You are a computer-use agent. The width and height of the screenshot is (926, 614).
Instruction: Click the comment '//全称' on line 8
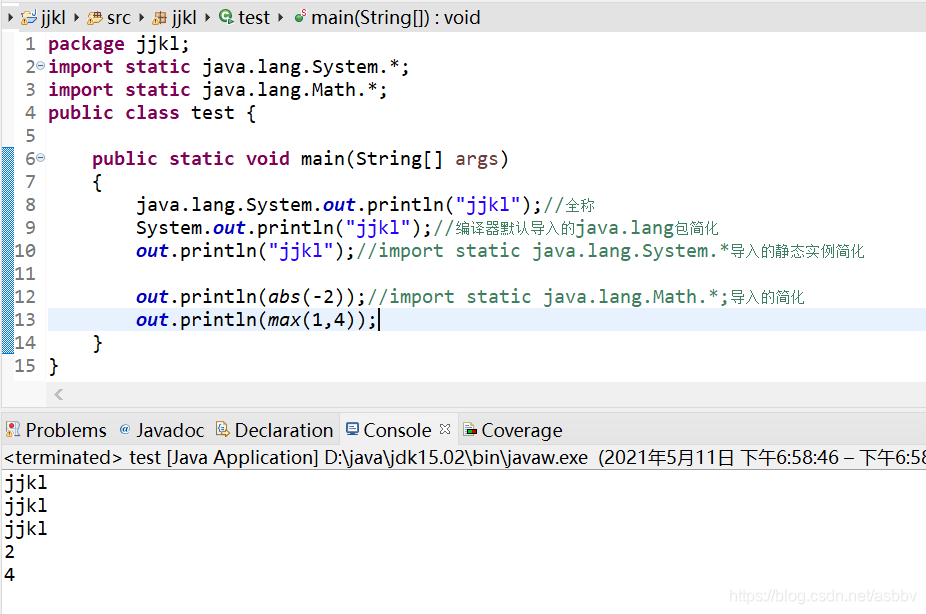(569, 205)
